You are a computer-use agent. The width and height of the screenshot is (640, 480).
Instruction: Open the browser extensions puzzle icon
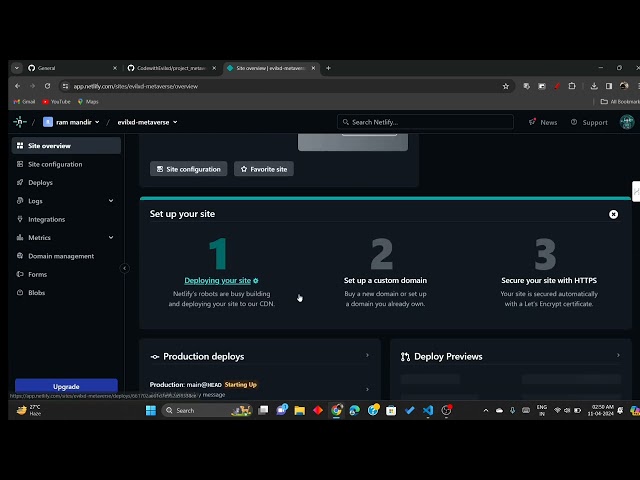(x=572, y=86)
